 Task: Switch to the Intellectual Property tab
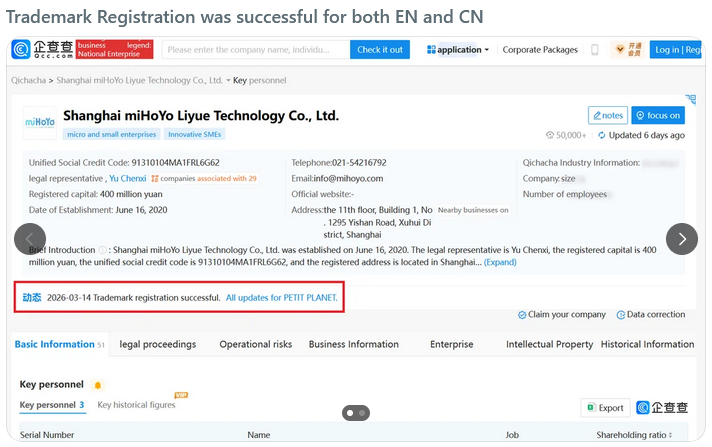pos(549,344)
